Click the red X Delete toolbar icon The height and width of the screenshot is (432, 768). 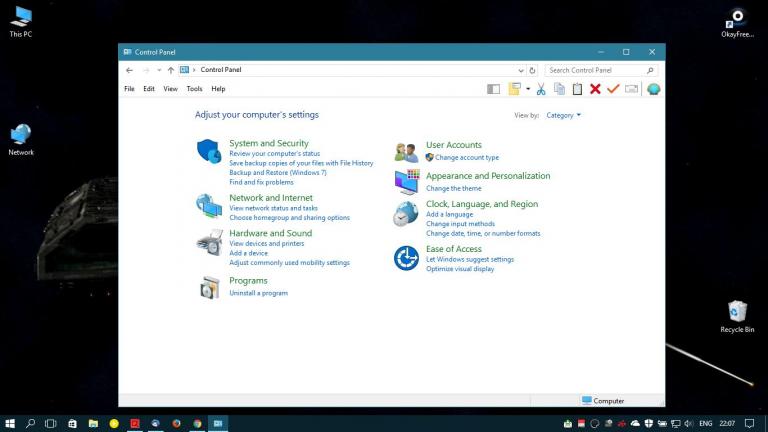tap(595, 89)
